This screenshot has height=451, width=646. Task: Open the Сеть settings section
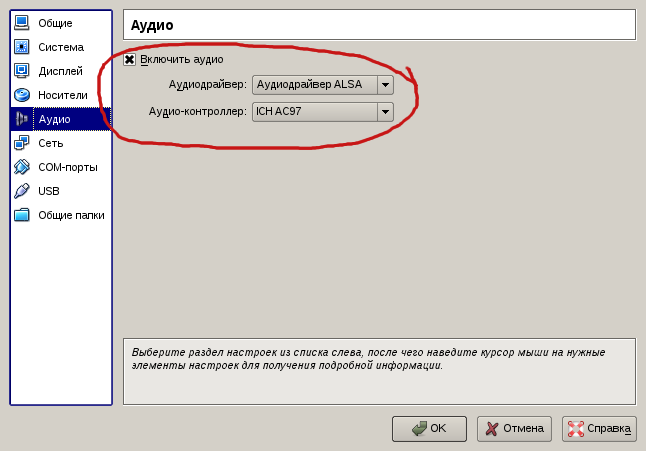tap(61, 143)
